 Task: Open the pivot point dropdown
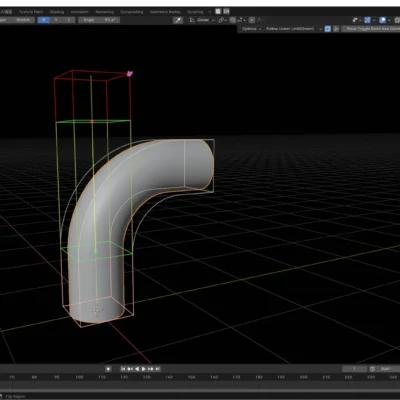point(222,20)
